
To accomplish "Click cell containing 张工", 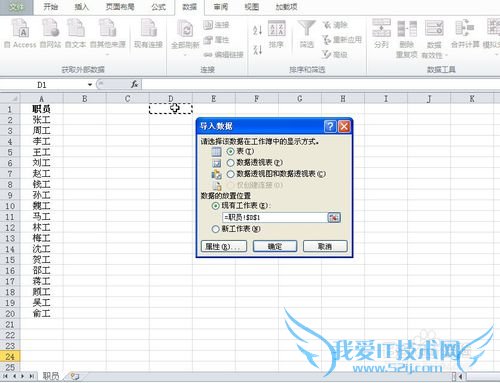I will (41, 120).
